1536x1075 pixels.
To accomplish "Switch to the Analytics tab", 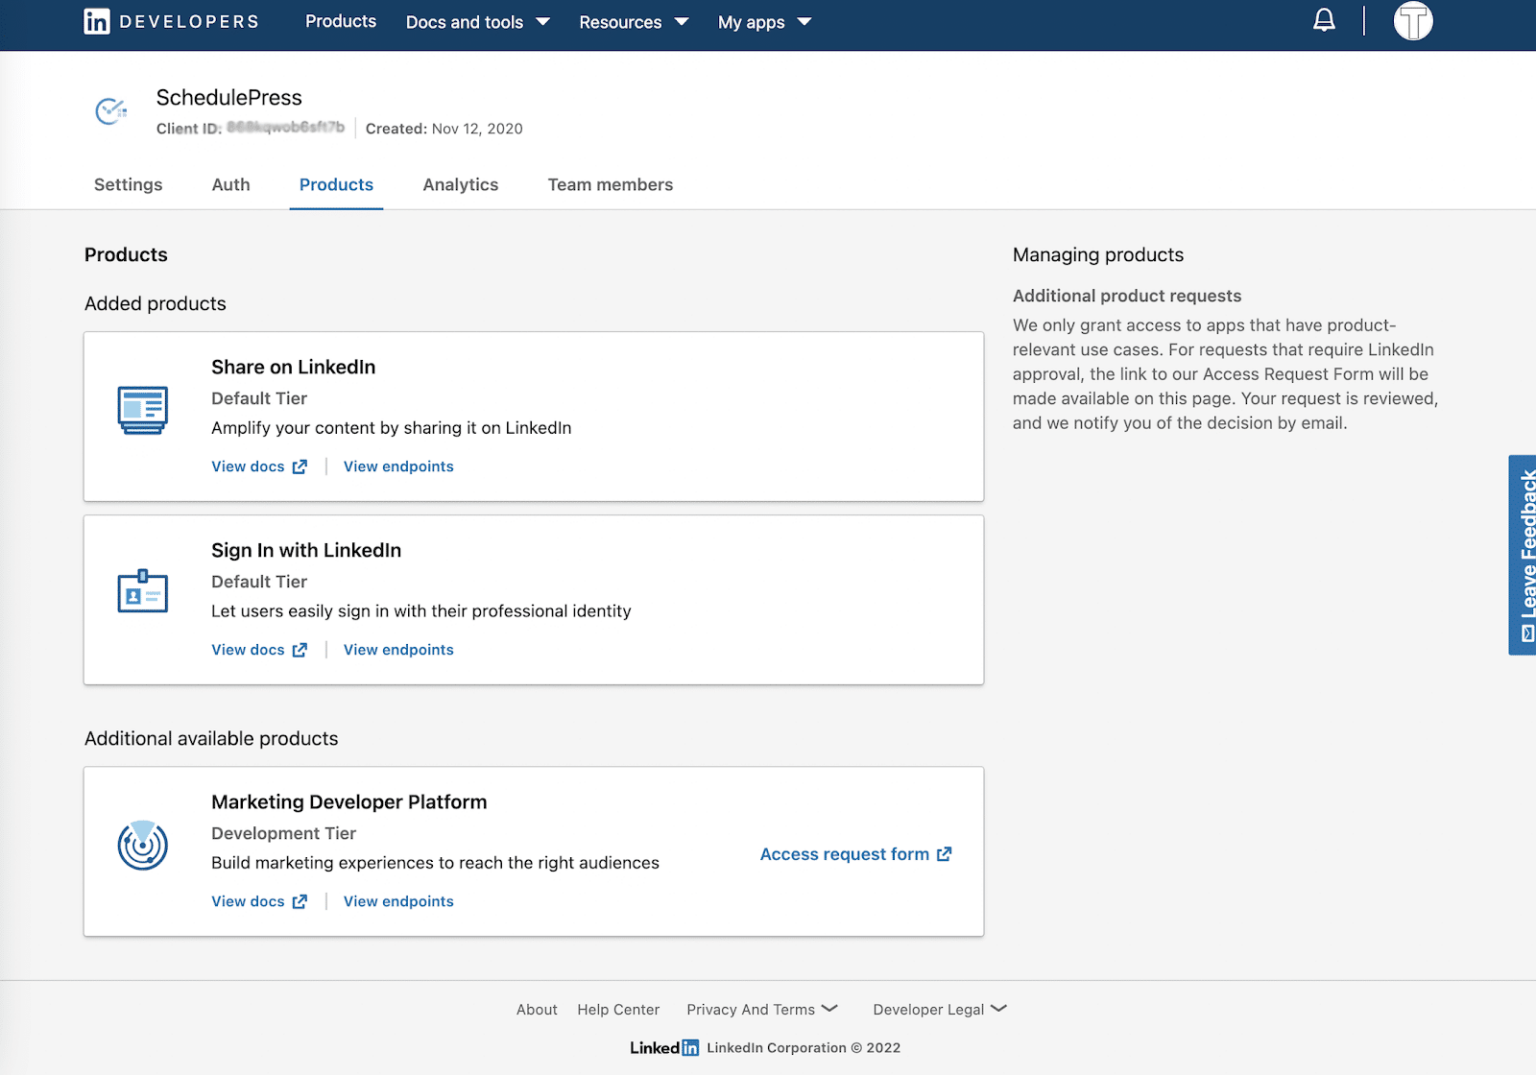I will pyautogui.click(x=460, y=184).
